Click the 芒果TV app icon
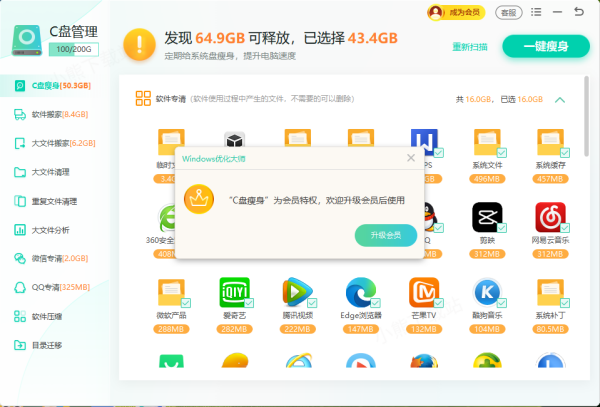This screenshot has height=407, width=600. click(424, 293)
